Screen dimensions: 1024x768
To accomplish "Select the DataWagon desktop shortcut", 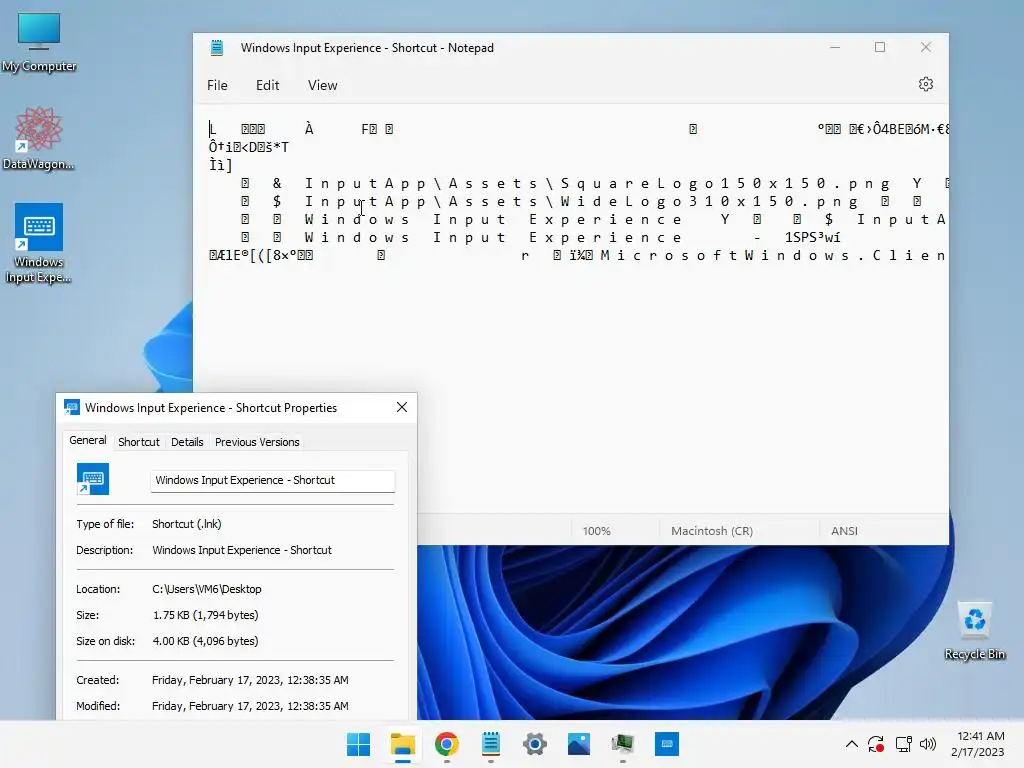I will (39, 138).
